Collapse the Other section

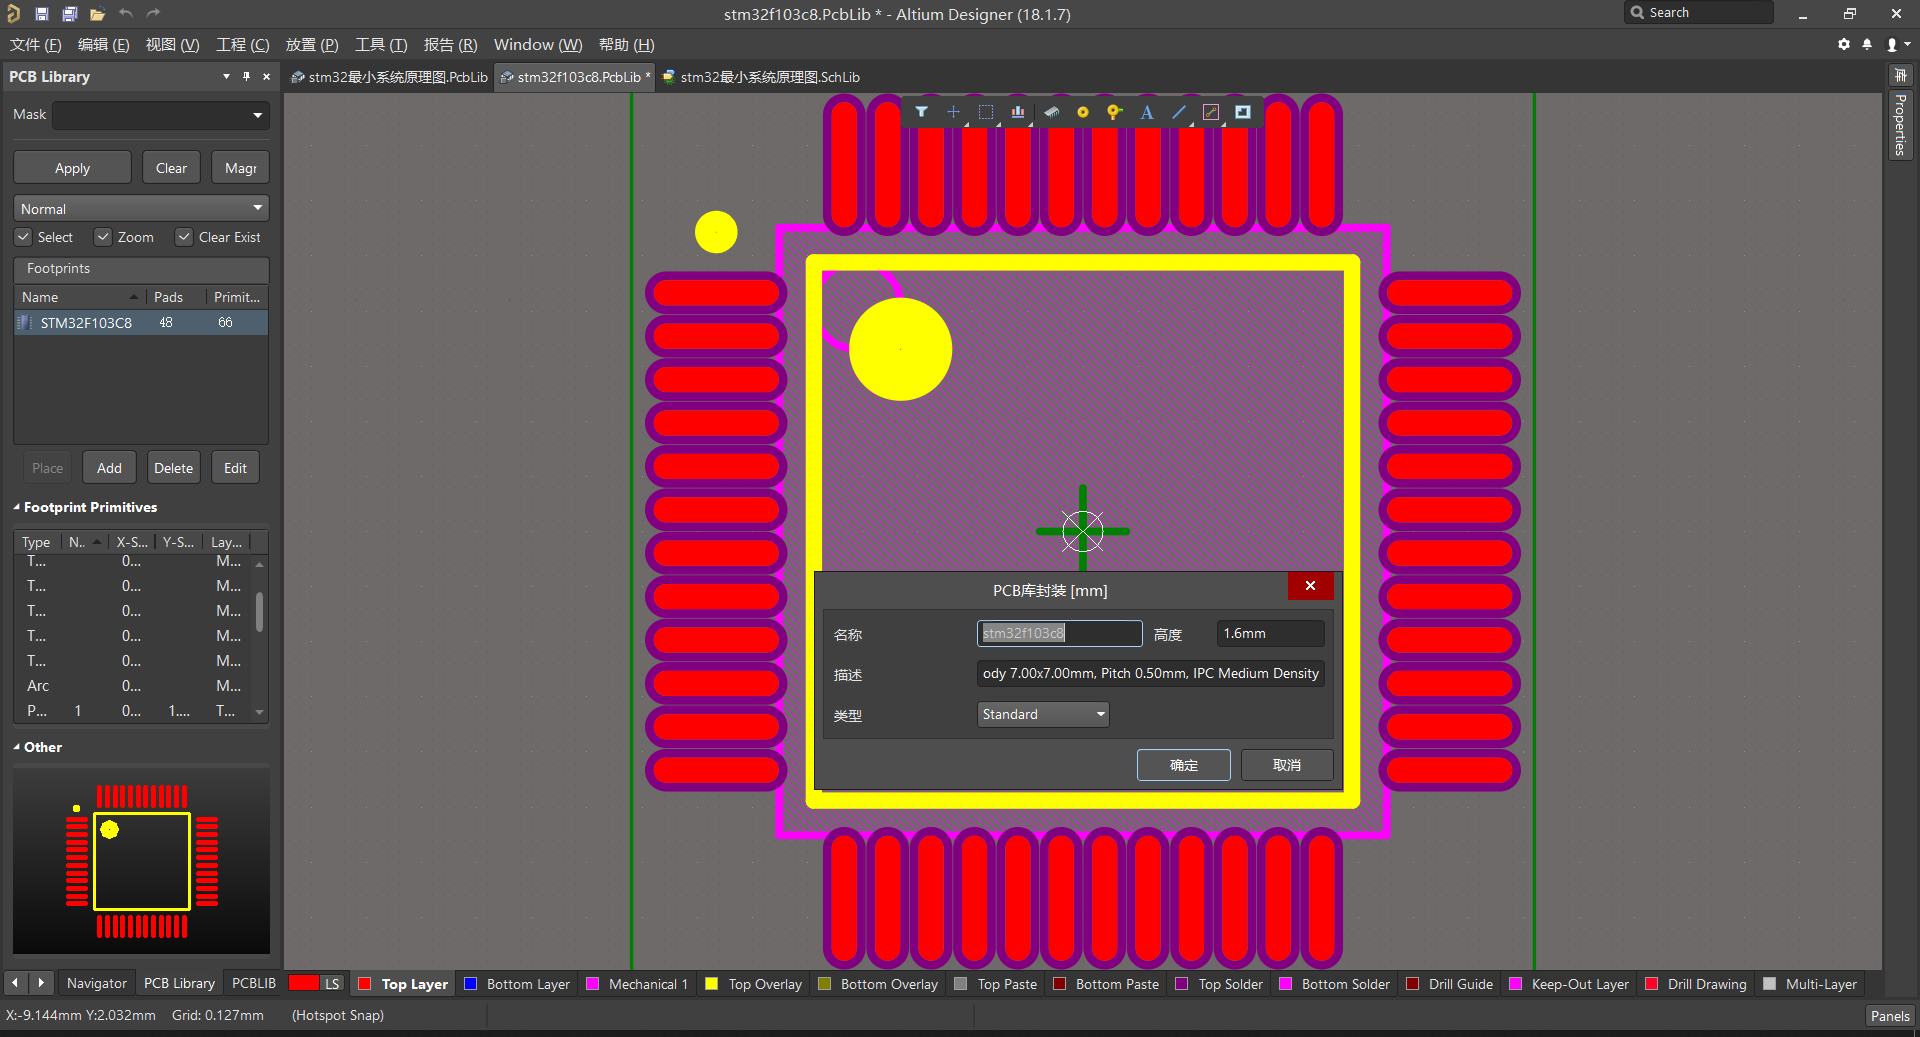click(x=16, y=747)
